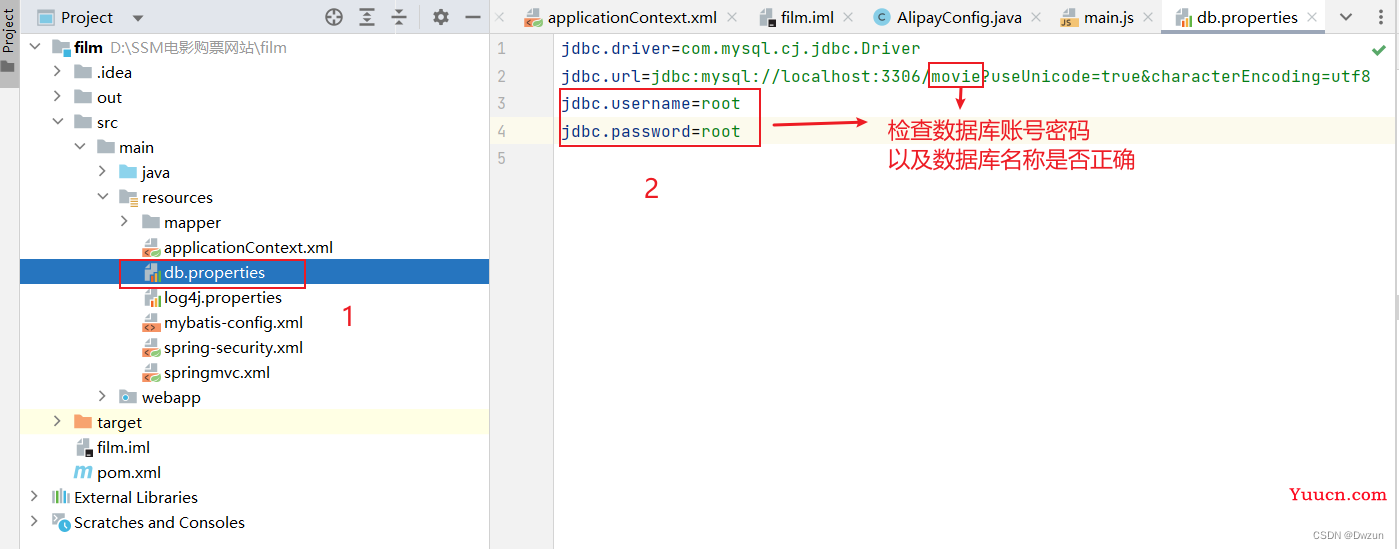
Task: Click the Collapse All toolbar icon
Action: (x=399, y=17)
